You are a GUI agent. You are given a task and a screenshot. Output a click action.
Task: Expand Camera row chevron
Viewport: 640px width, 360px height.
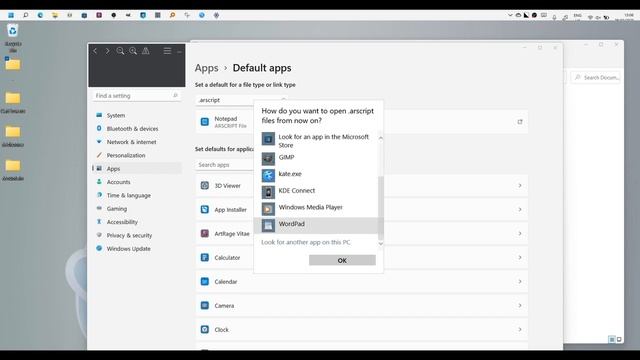[x=520, y=305]
